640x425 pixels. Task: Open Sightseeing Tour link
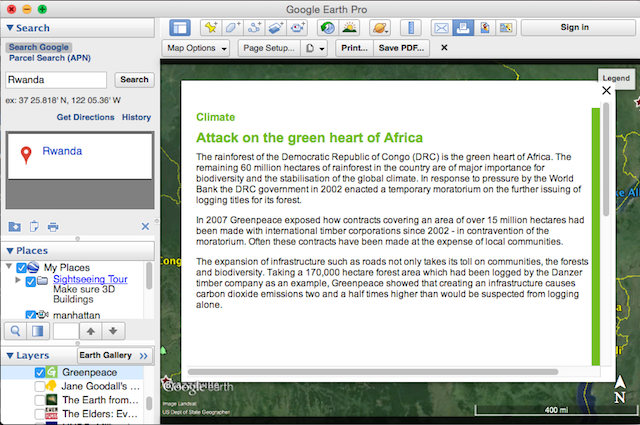(x=90, y=279)
